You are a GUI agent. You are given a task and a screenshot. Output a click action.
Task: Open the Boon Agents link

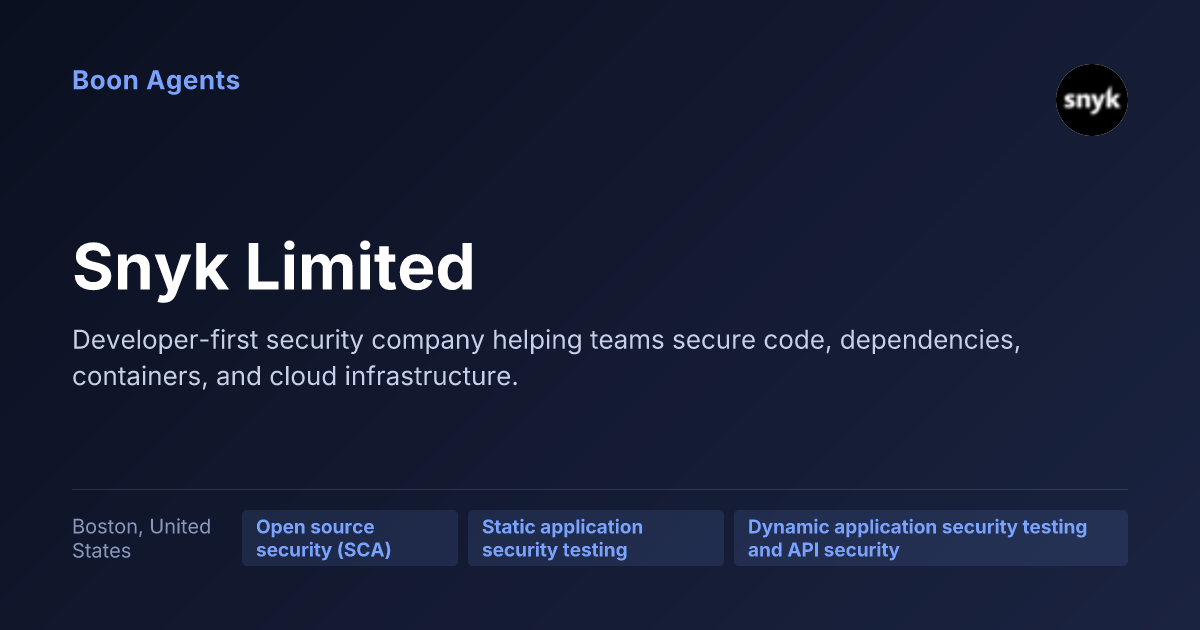click(156, 81)
